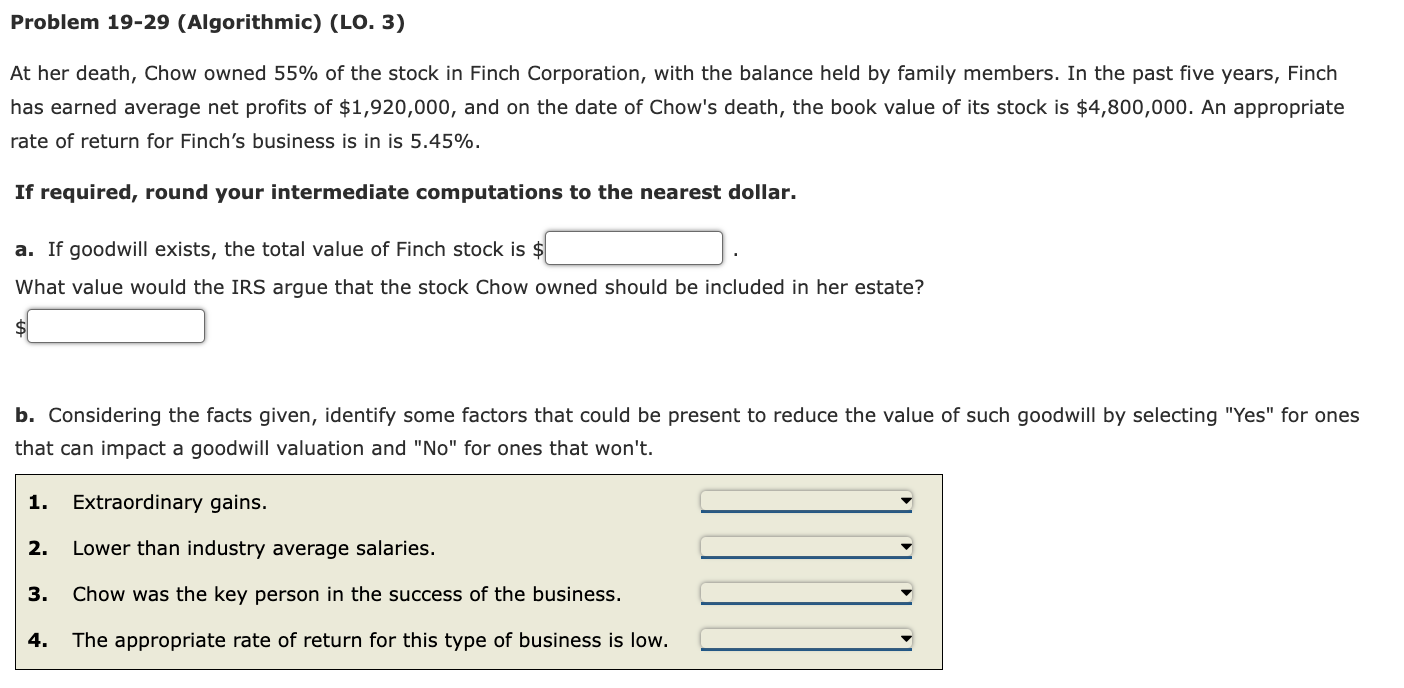1404x688 pixels.
Task: Select Yes in the Extraordinary gains dropdown
Action: coord(806,498)
